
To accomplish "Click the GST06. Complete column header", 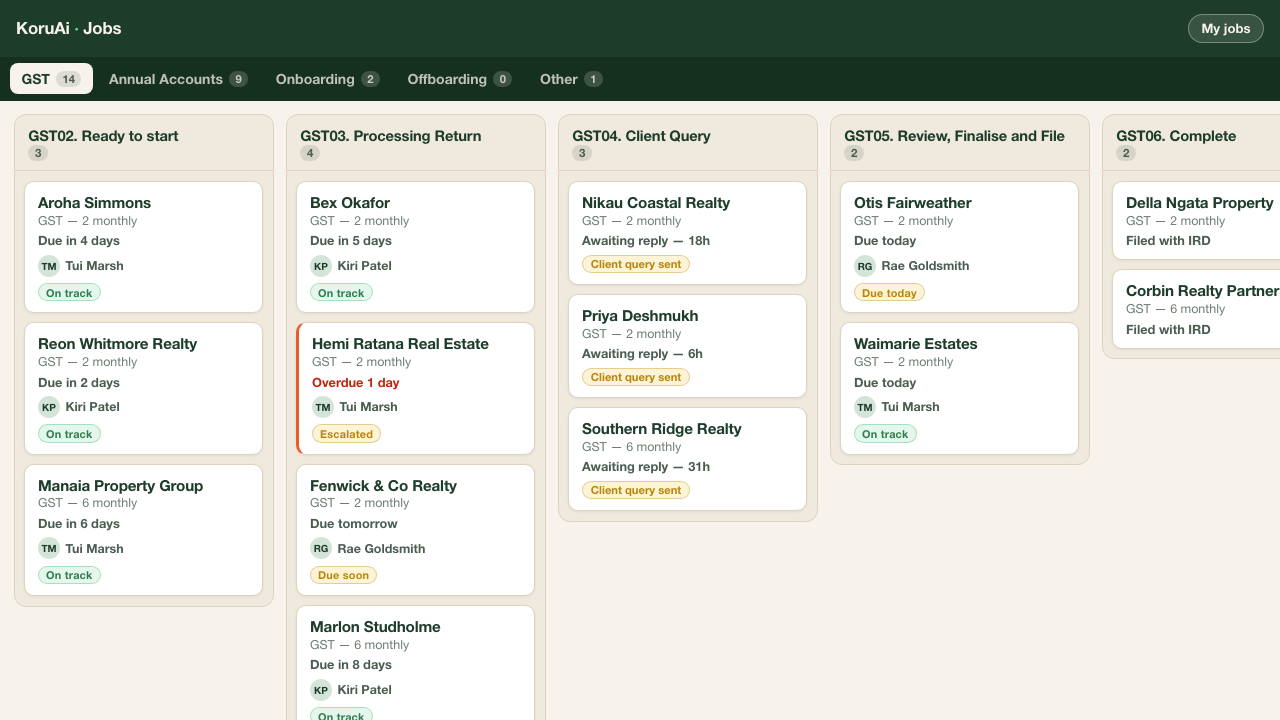I will pyautogui.click(x=1192, y=143).
